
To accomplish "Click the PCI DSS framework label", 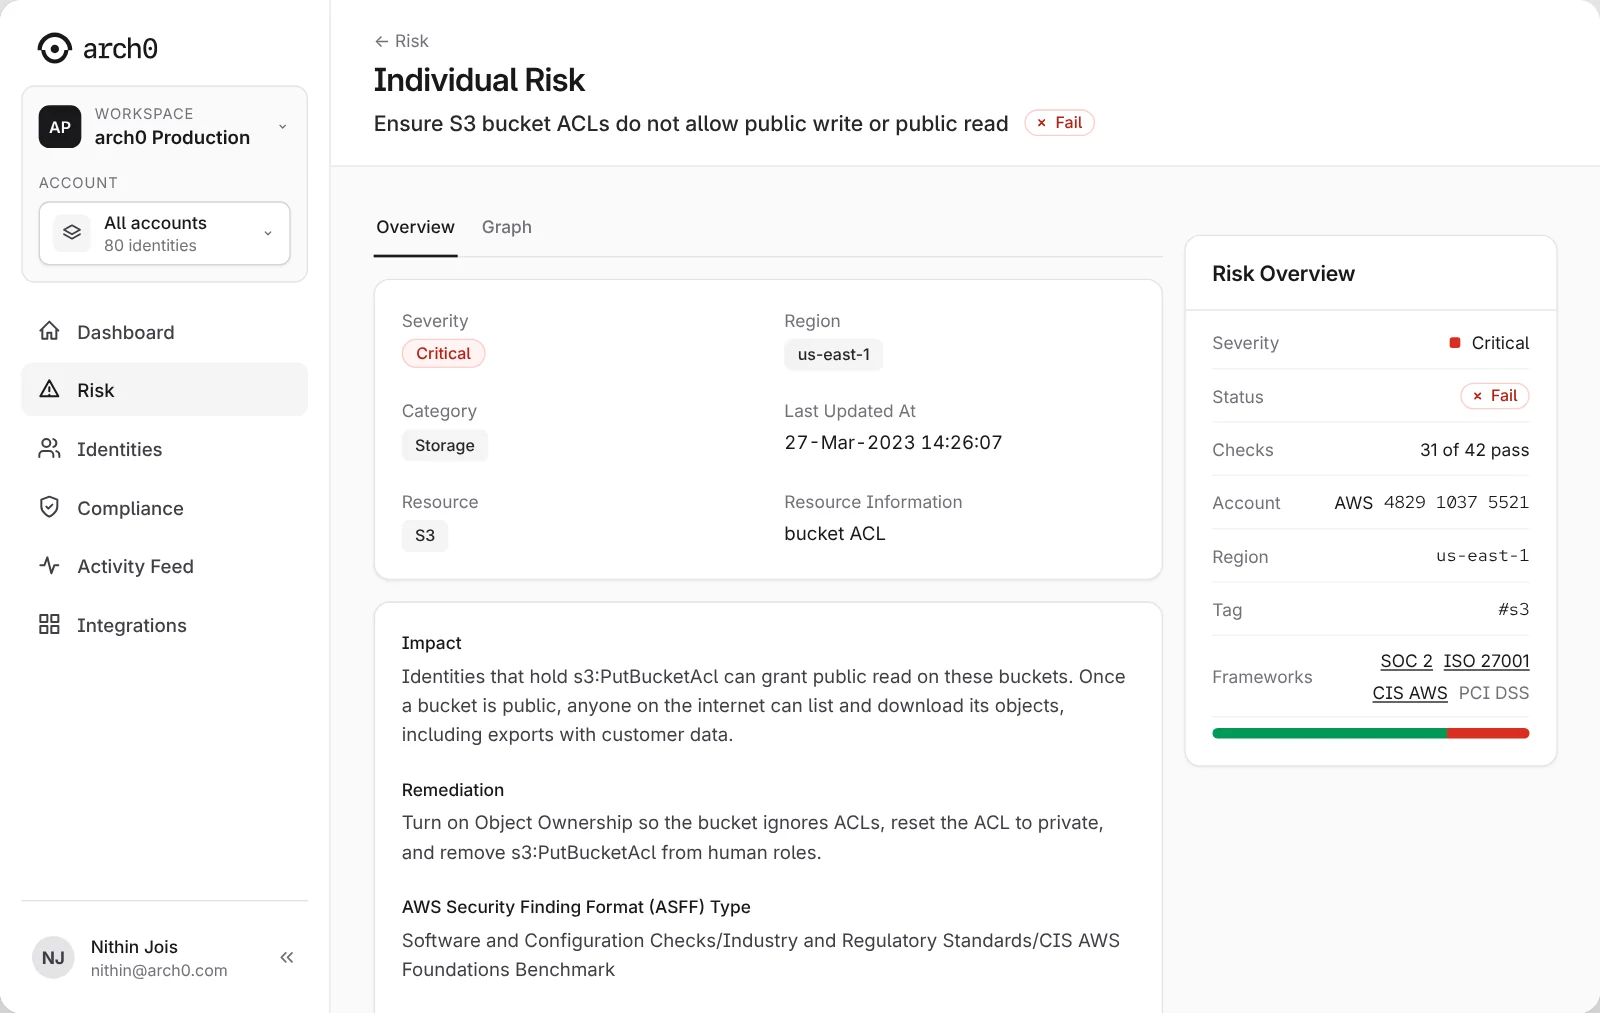I will point(1494,693).
